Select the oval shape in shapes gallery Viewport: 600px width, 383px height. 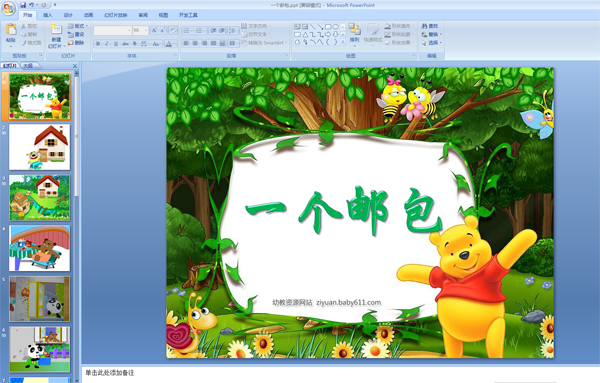coord(336,27)
